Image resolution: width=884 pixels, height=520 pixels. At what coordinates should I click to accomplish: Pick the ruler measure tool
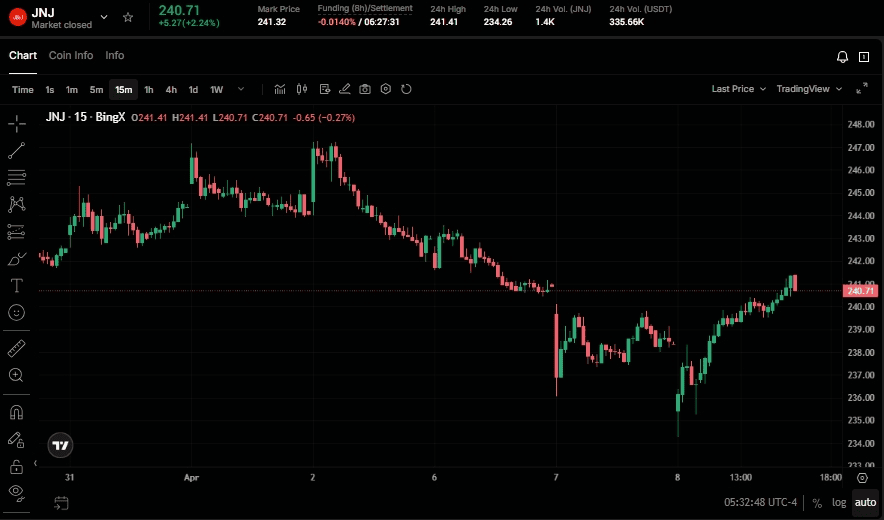[x=17, y=348]
